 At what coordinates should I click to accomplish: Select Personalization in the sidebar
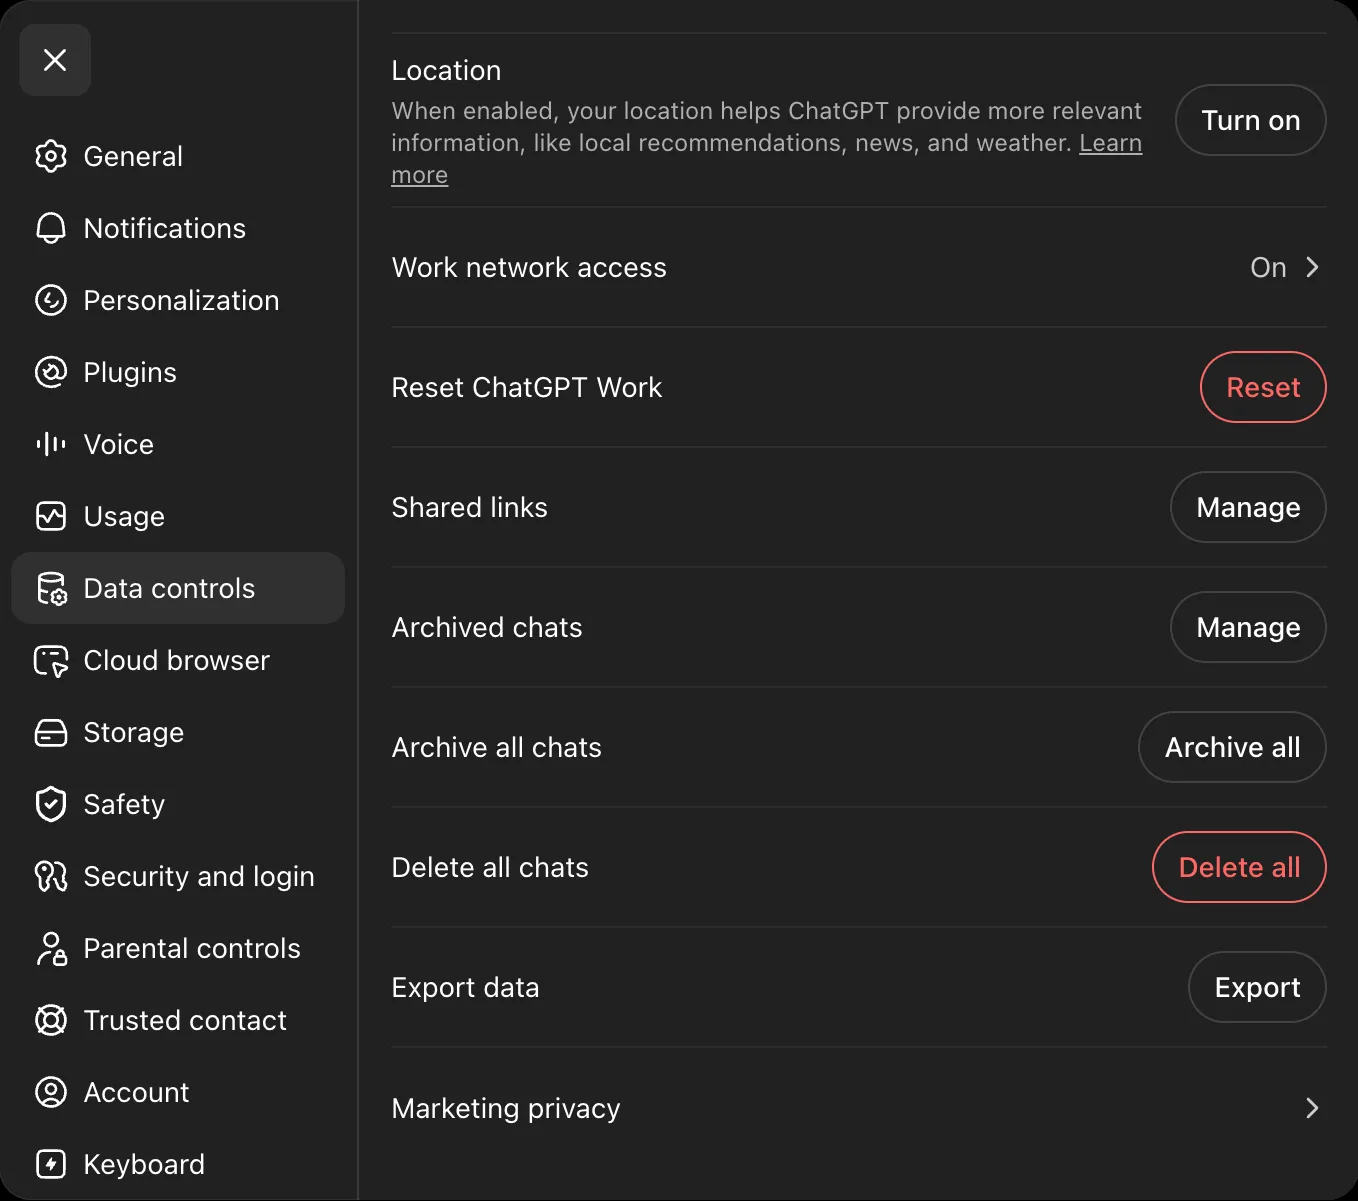pos(178,300)
